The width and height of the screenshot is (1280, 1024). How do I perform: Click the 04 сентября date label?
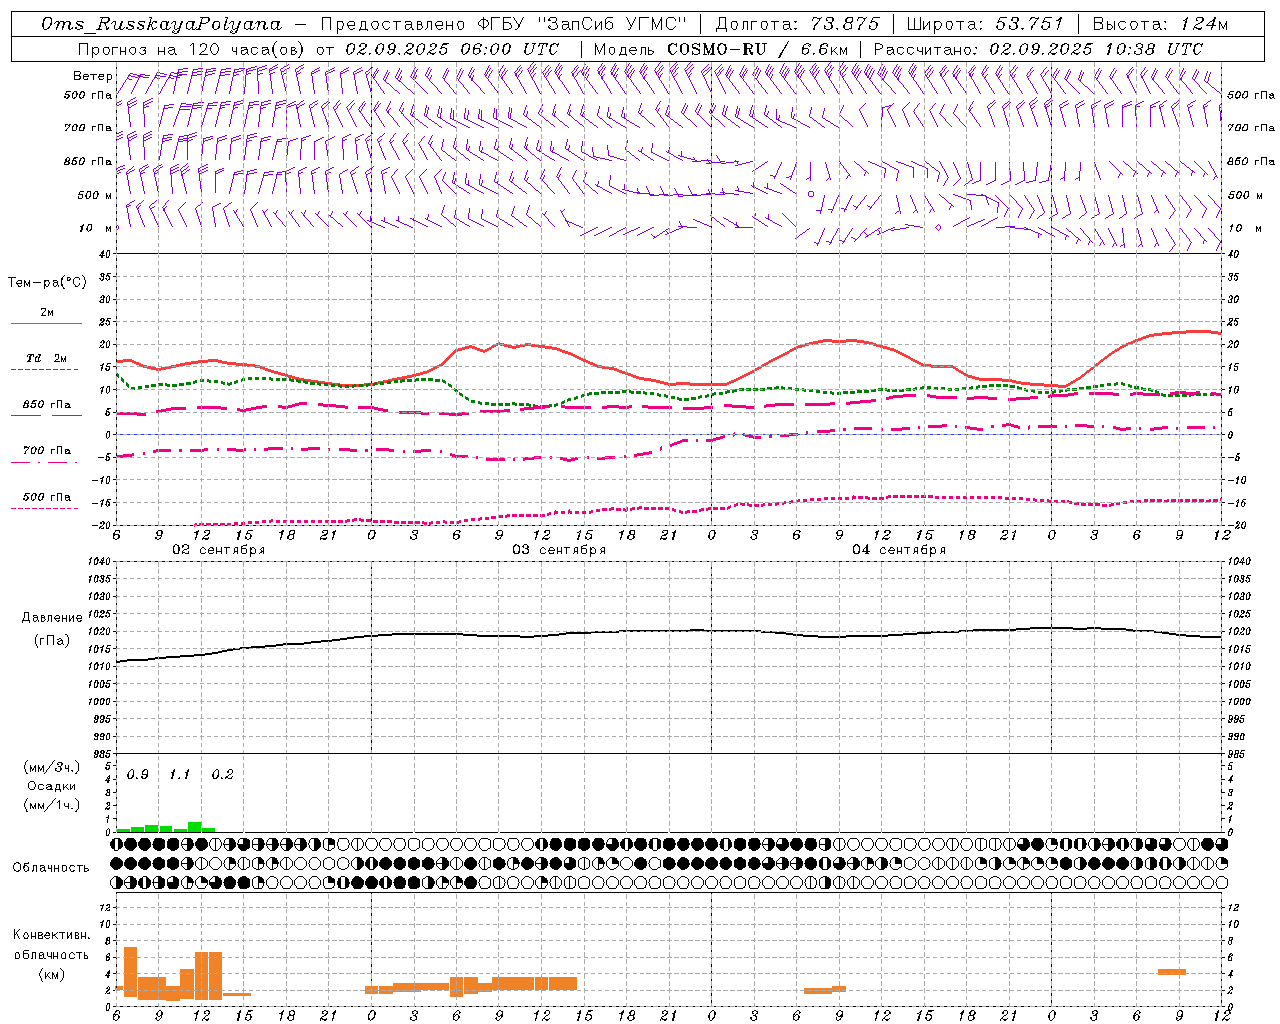point(899,550)
